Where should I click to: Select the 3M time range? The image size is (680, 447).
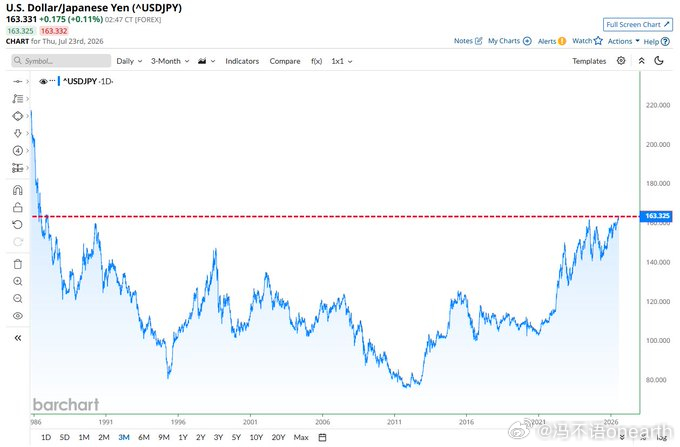point(124,437)
